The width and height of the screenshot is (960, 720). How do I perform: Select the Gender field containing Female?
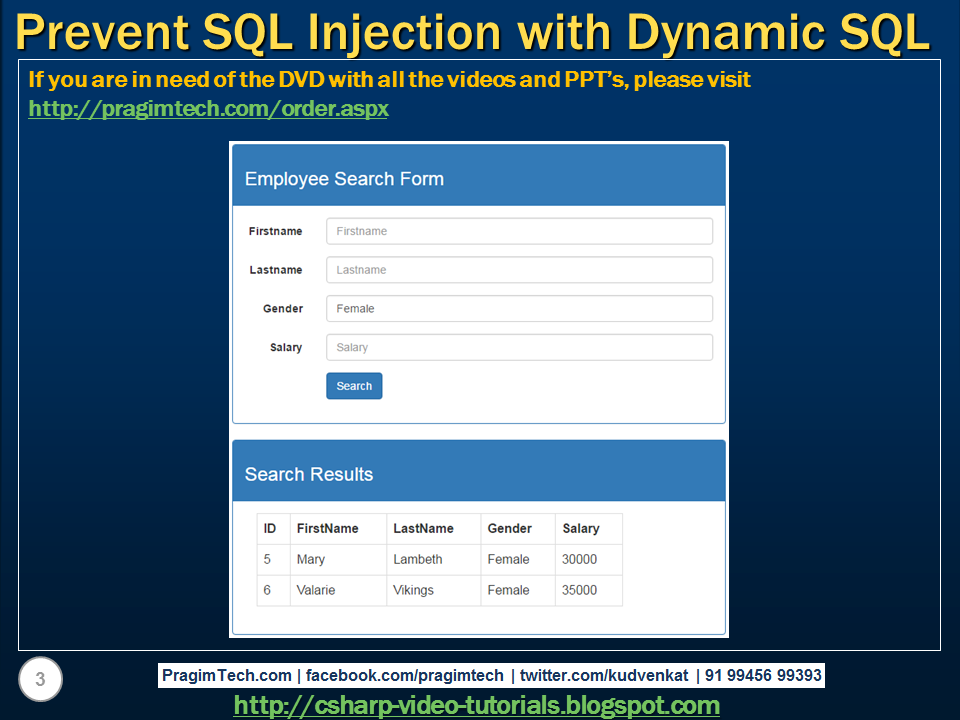[x=519, y=308]
